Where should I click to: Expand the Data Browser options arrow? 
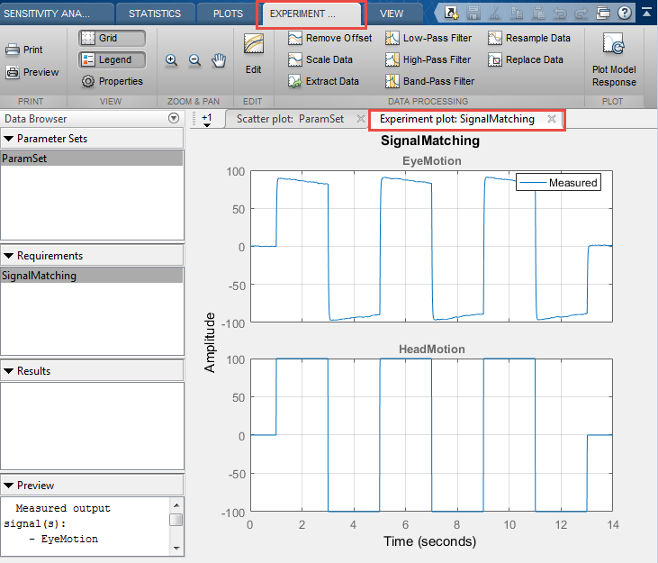(174, 119)
